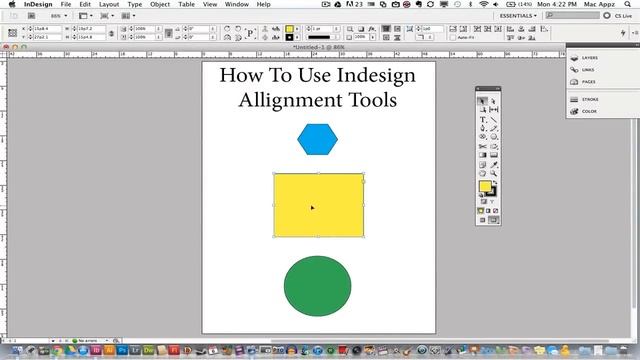Open the Arrange Documents dropdown
The image size is (640, 360).
click(129, 16)
